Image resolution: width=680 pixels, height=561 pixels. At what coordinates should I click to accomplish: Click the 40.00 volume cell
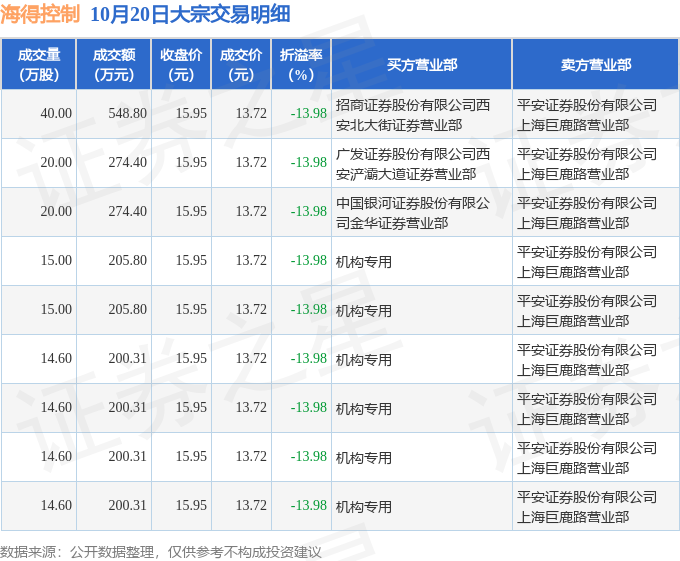click(x=56, y=114)
